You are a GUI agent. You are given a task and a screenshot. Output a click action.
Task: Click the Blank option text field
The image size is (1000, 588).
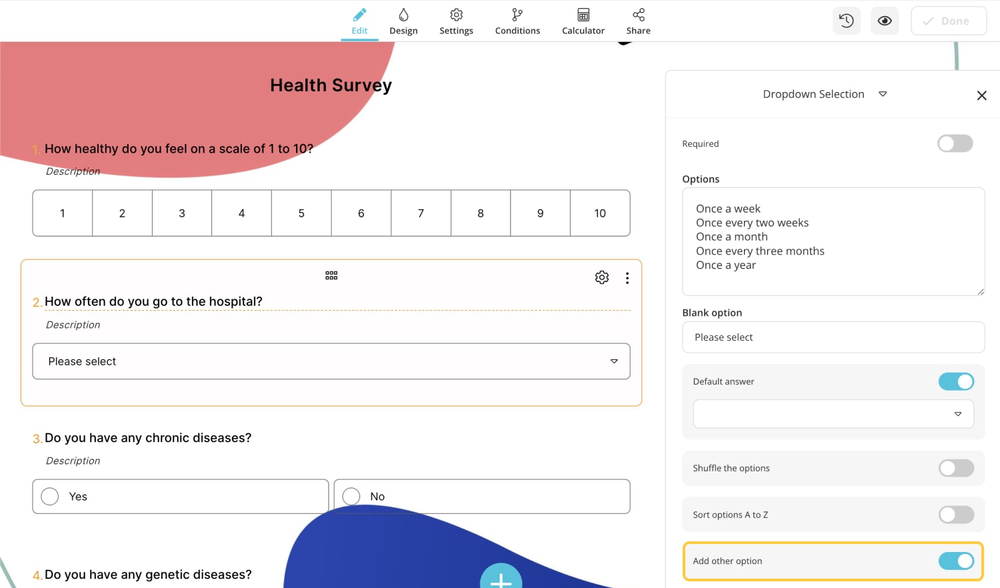click(x=833, y=338)
